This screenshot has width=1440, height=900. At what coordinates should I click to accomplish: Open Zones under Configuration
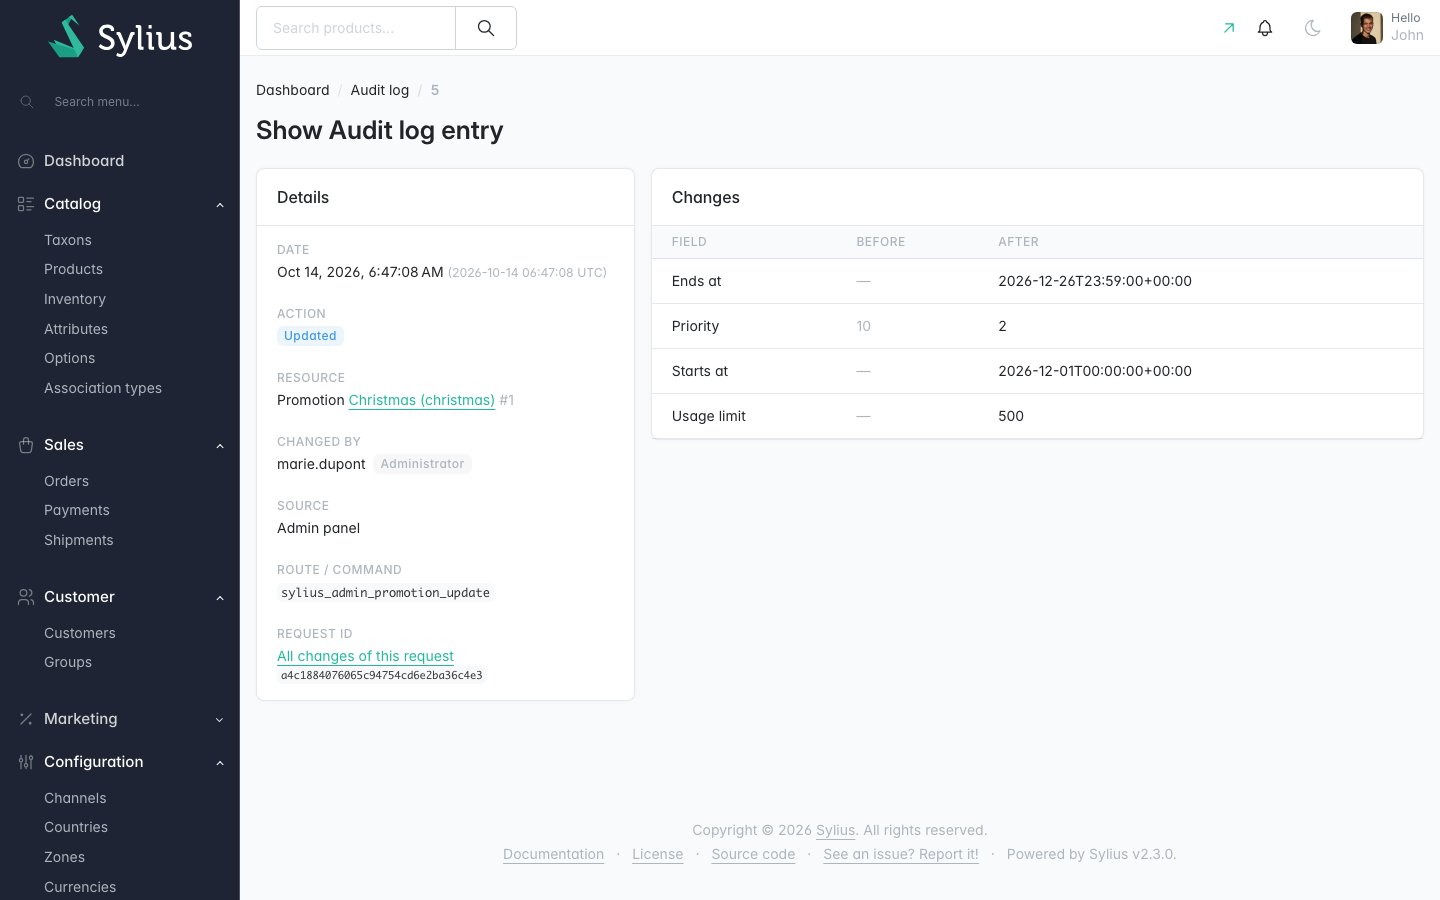point(64,857)
